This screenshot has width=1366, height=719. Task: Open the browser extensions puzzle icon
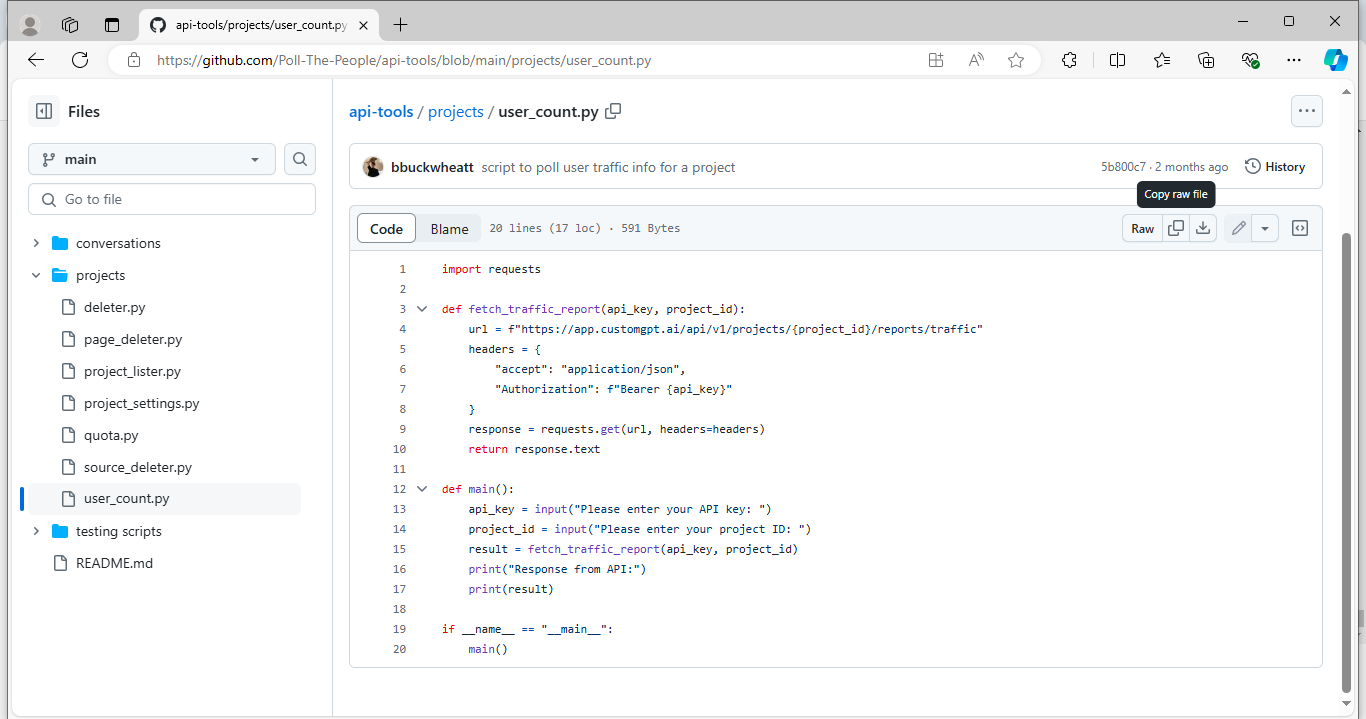pyautogui.click(x=1069, y=60)
